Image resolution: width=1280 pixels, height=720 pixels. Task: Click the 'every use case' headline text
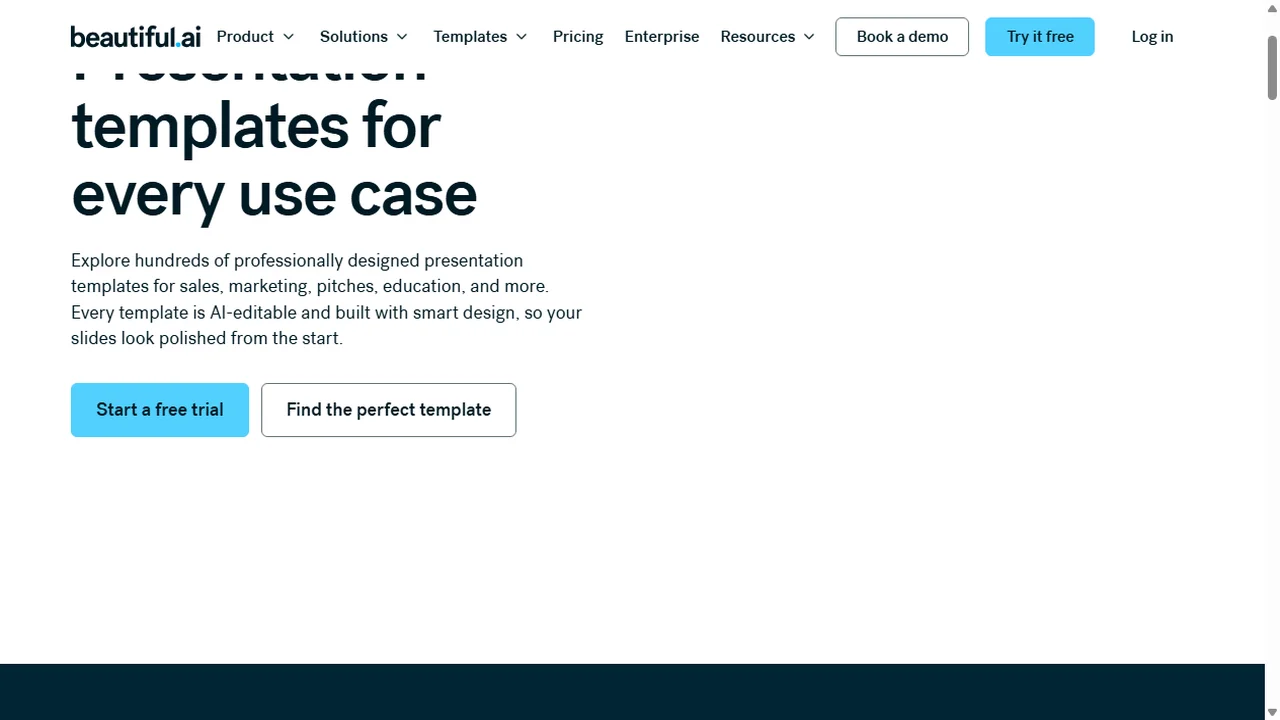274,194
